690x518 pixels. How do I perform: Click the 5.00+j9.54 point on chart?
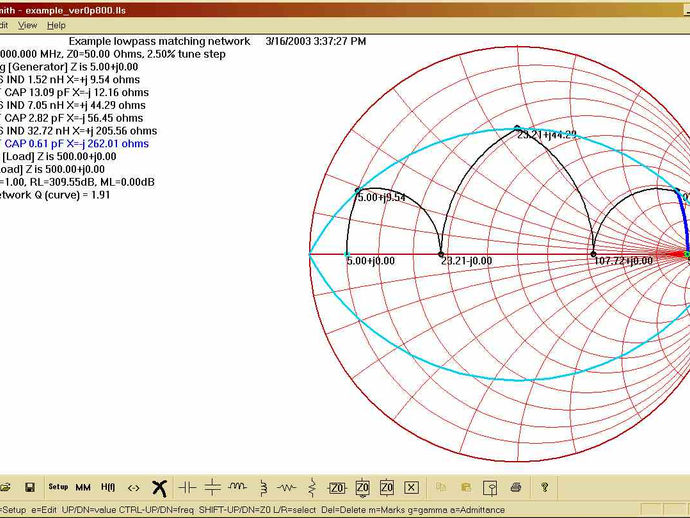[x=357, y=191]
